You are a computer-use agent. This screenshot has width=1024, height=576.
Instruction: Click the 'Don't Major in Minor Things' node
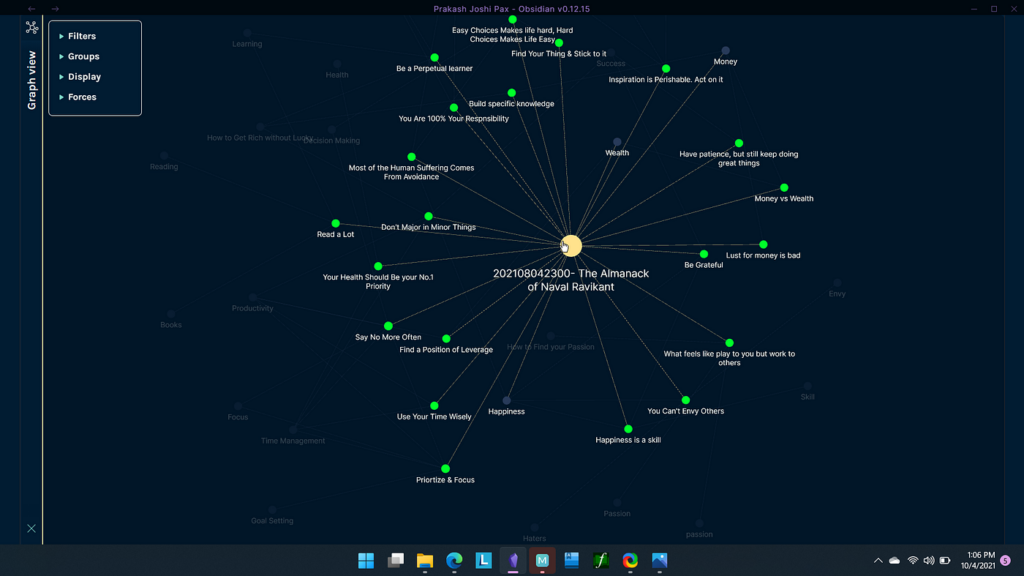pyautogui.click(x=428, y=216)
